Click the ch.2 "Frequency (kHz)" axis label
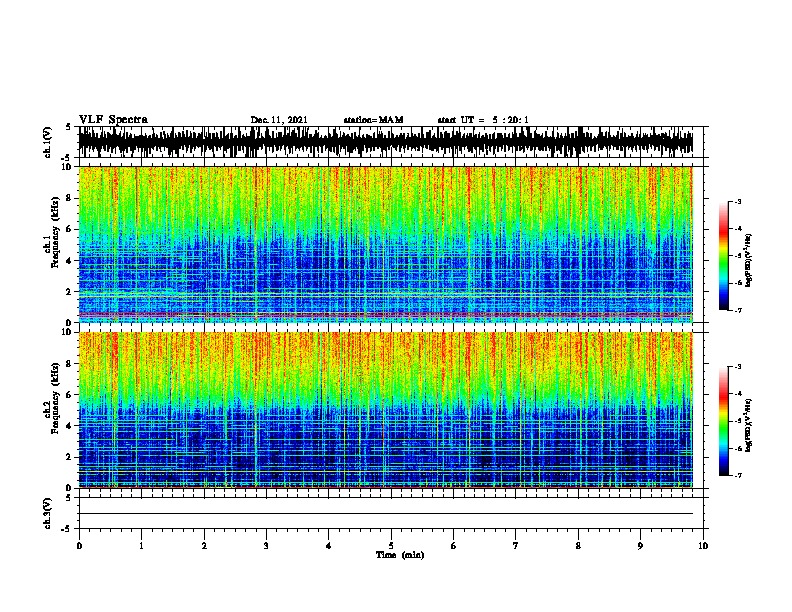 pos(55,398)
